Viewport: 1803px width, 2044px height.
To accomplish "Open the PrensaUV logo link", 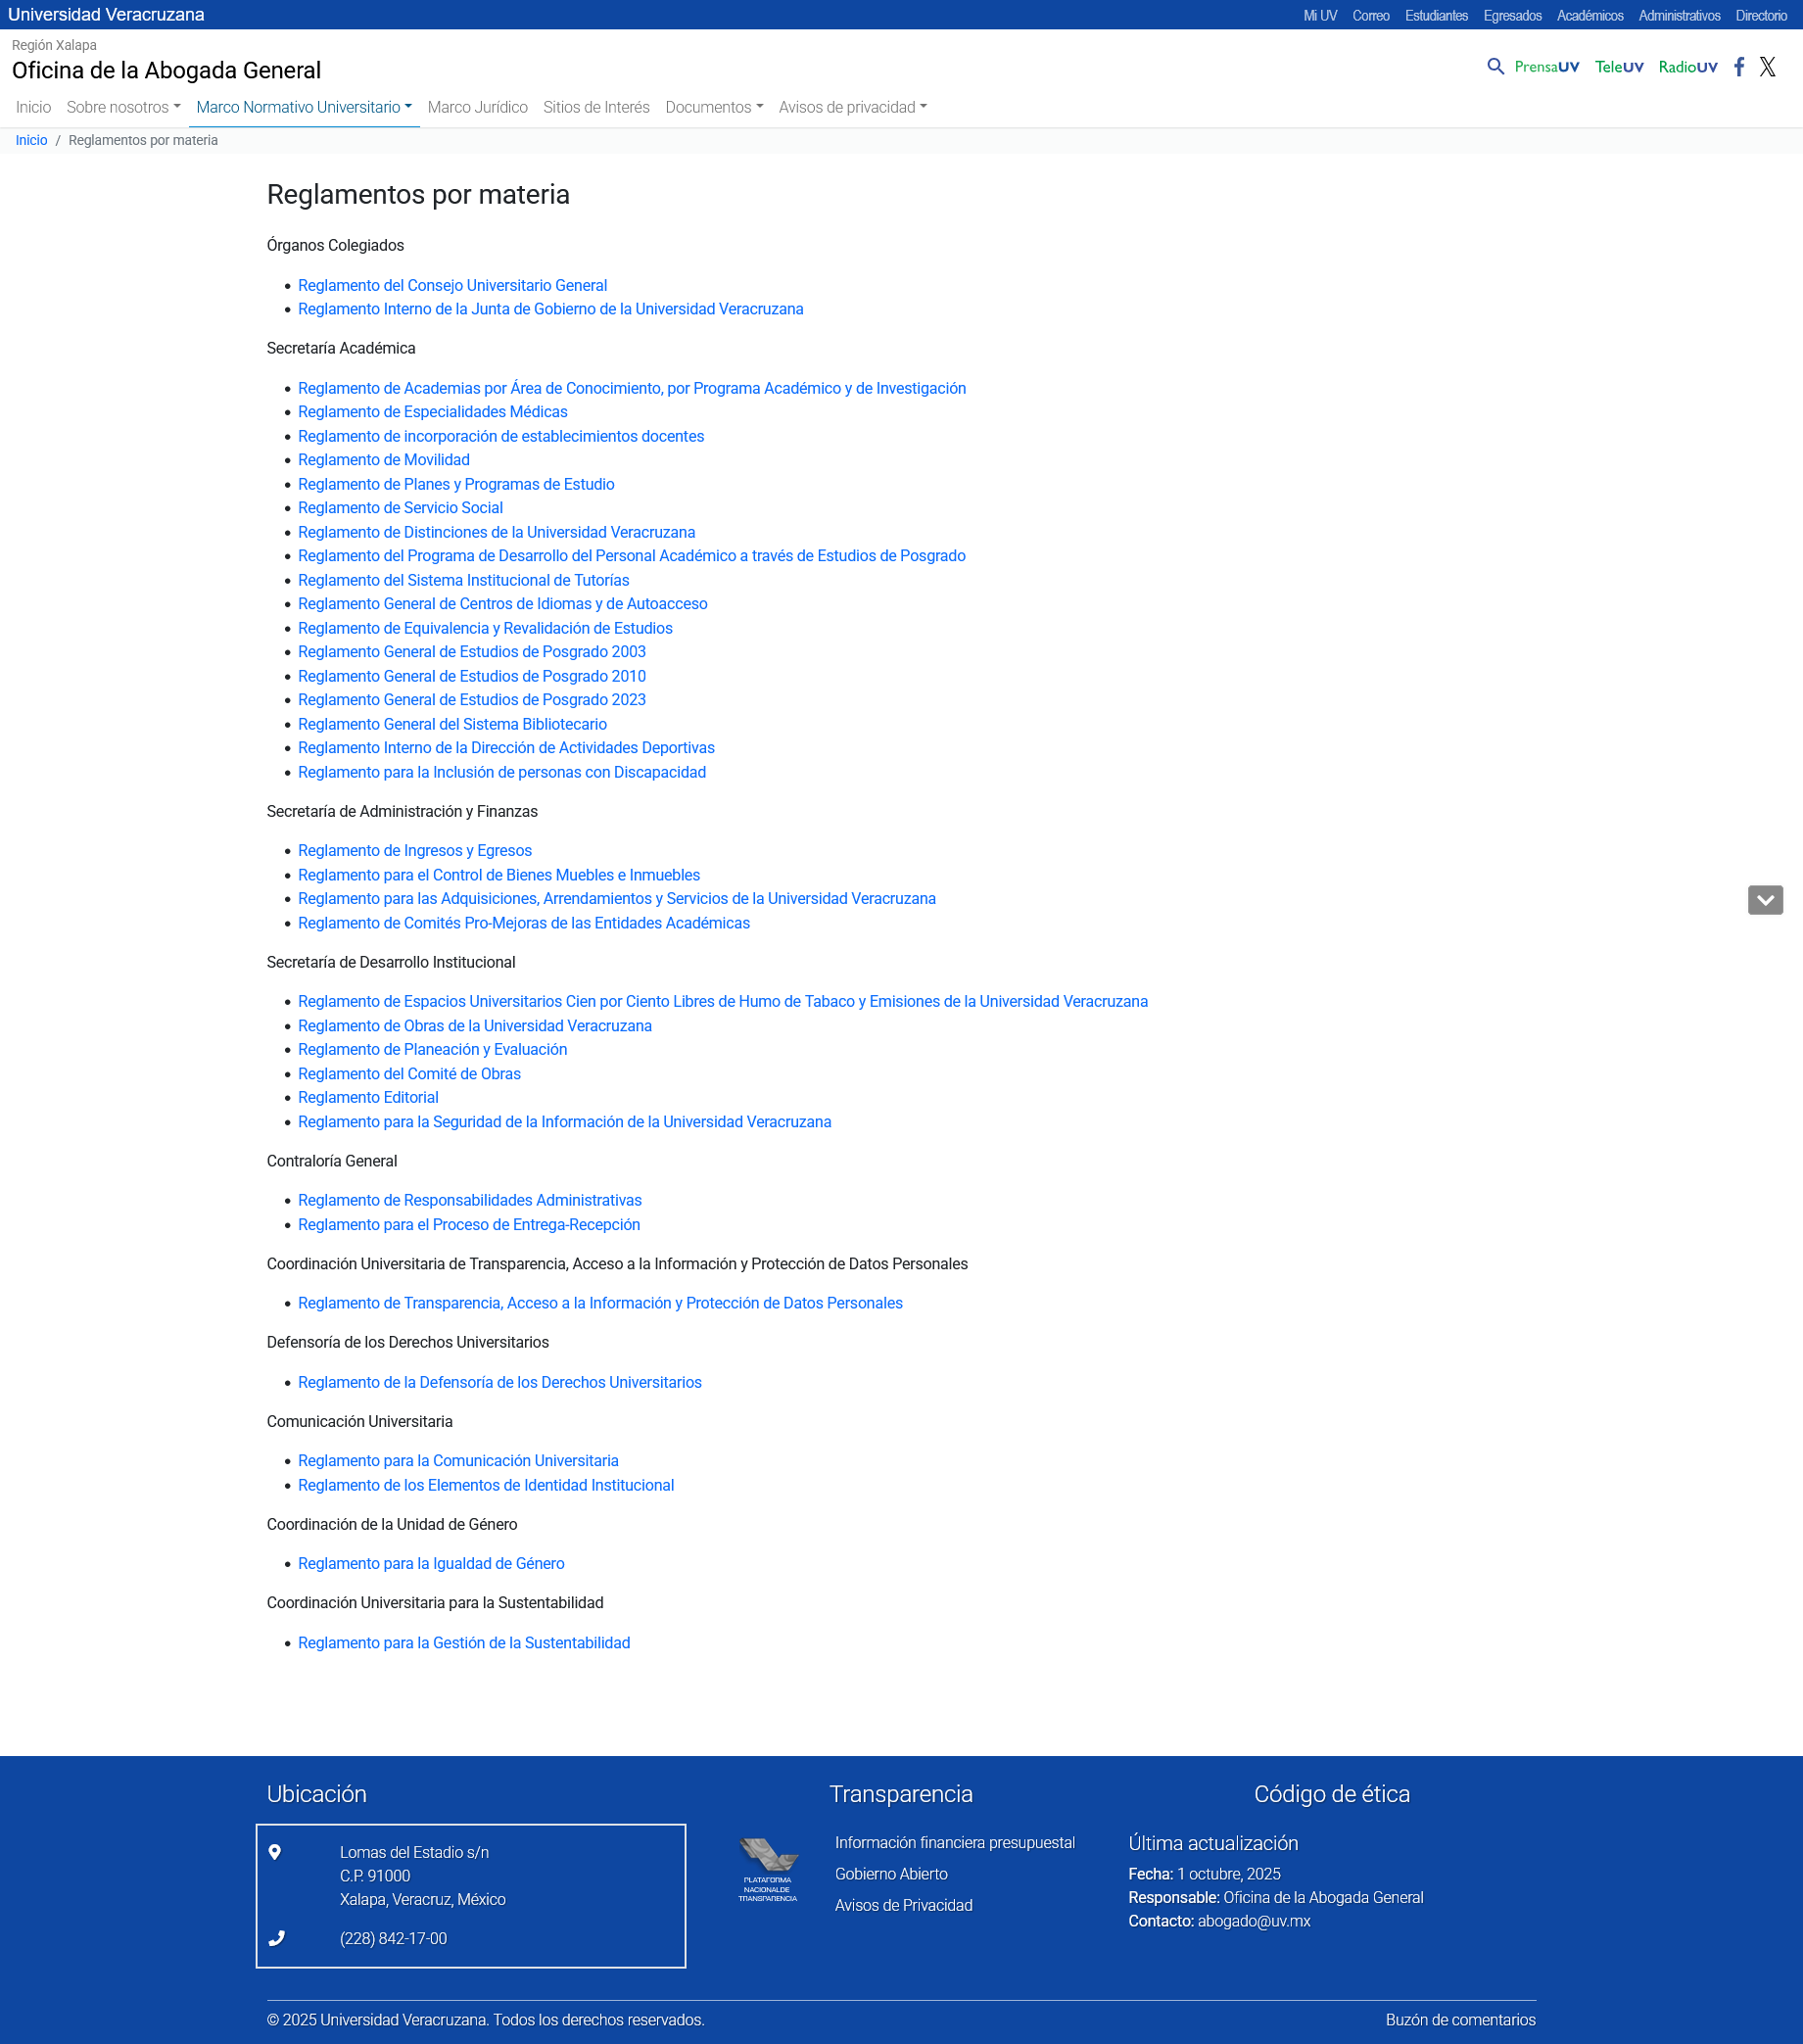I will [x=1546, y=67].
